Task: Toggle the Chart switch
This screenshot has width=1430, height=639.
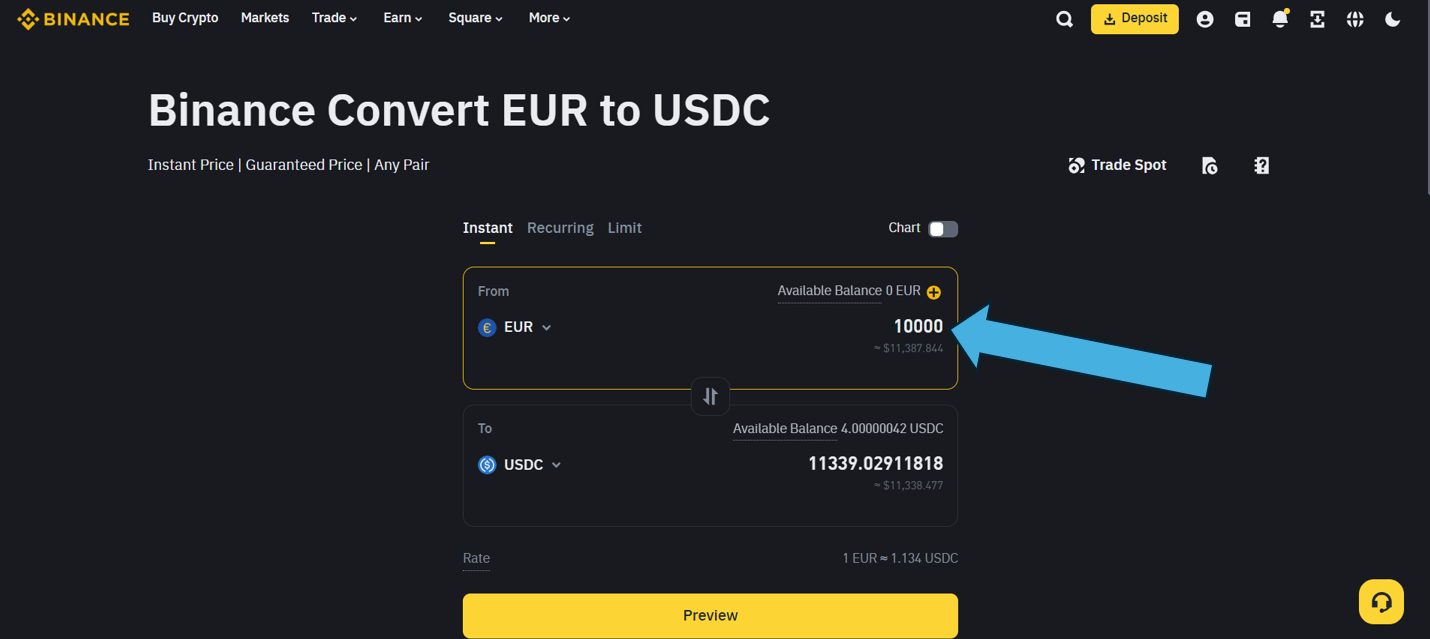Action: coord(942,229)
